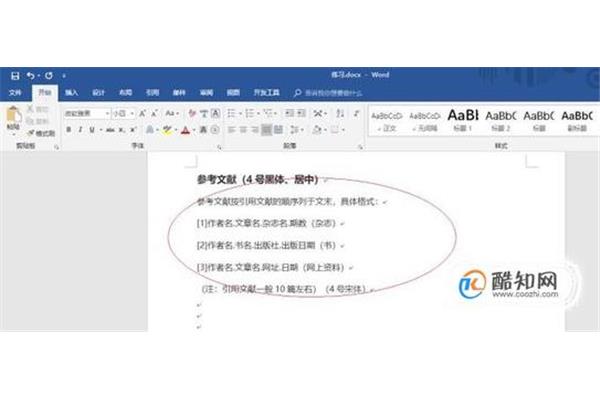The height and width of the screenshot is (400, 600).
Task: Toggle bold formatting
Action: [68, 130]
